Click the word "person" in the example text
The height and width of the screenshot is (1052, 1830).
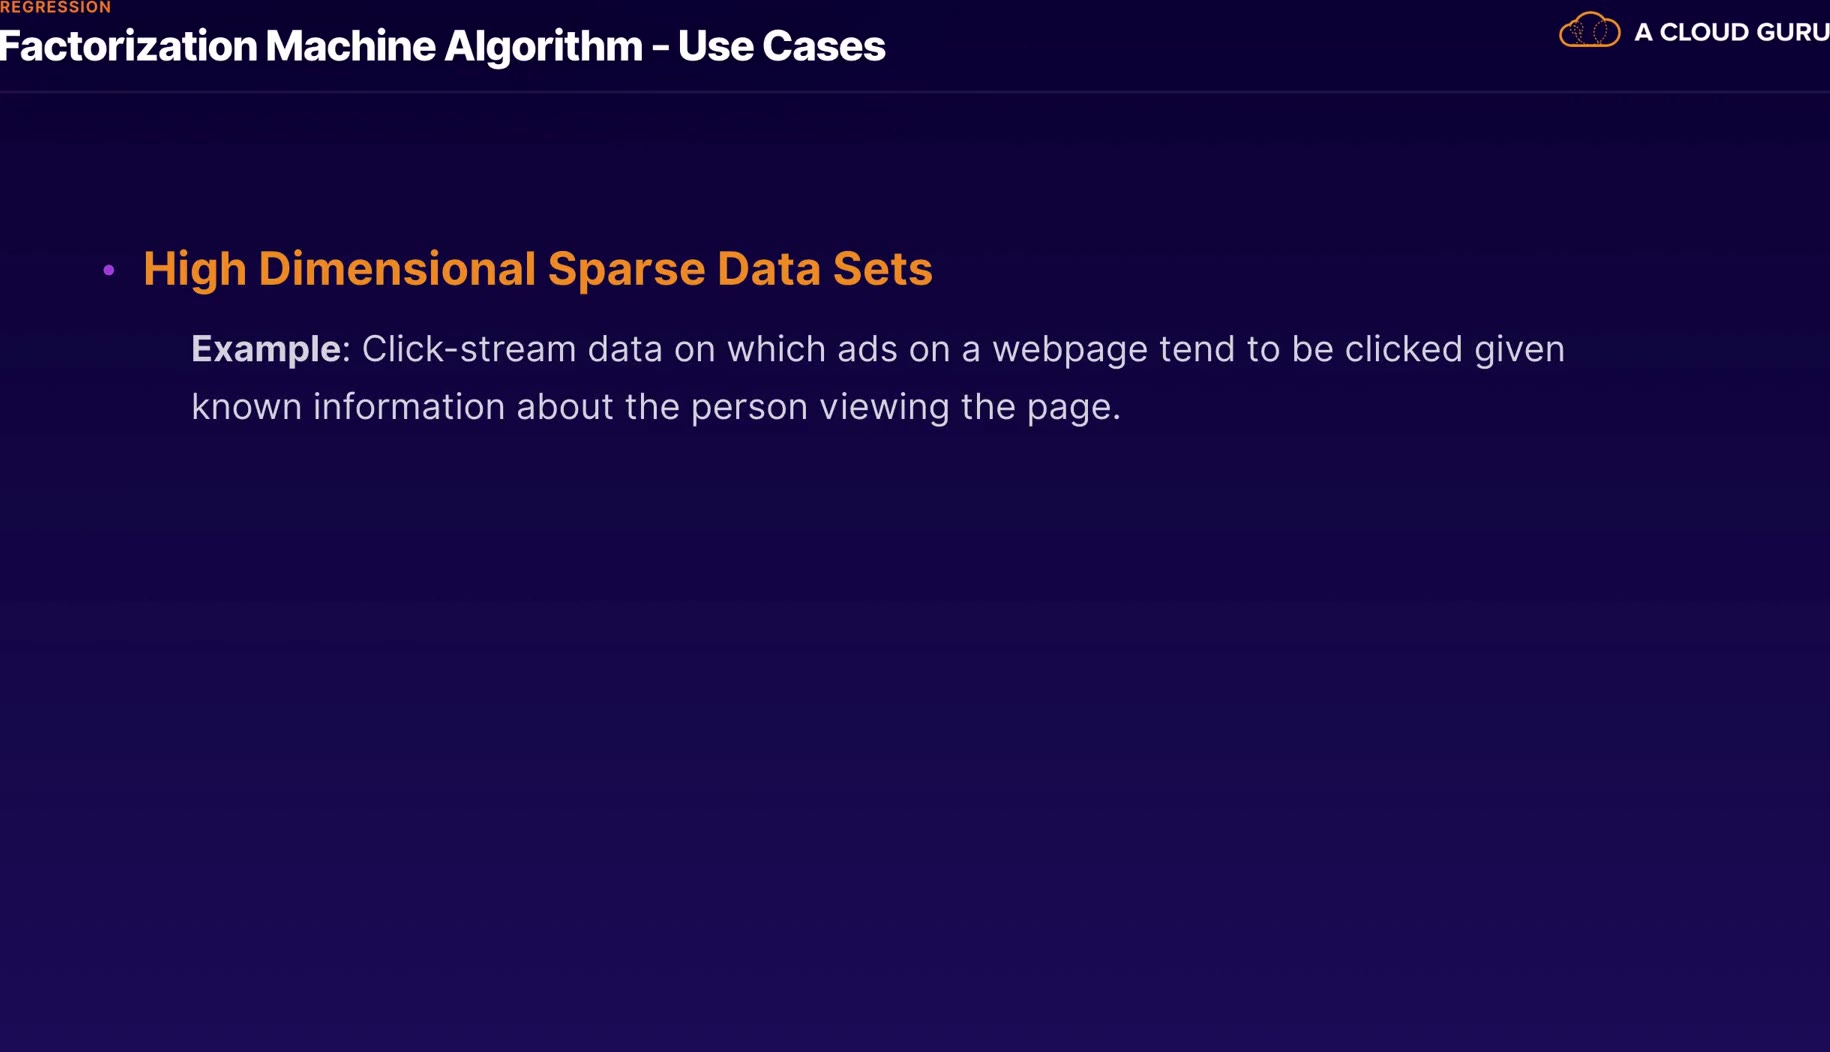pyautogui.click(x=749, y=407)
